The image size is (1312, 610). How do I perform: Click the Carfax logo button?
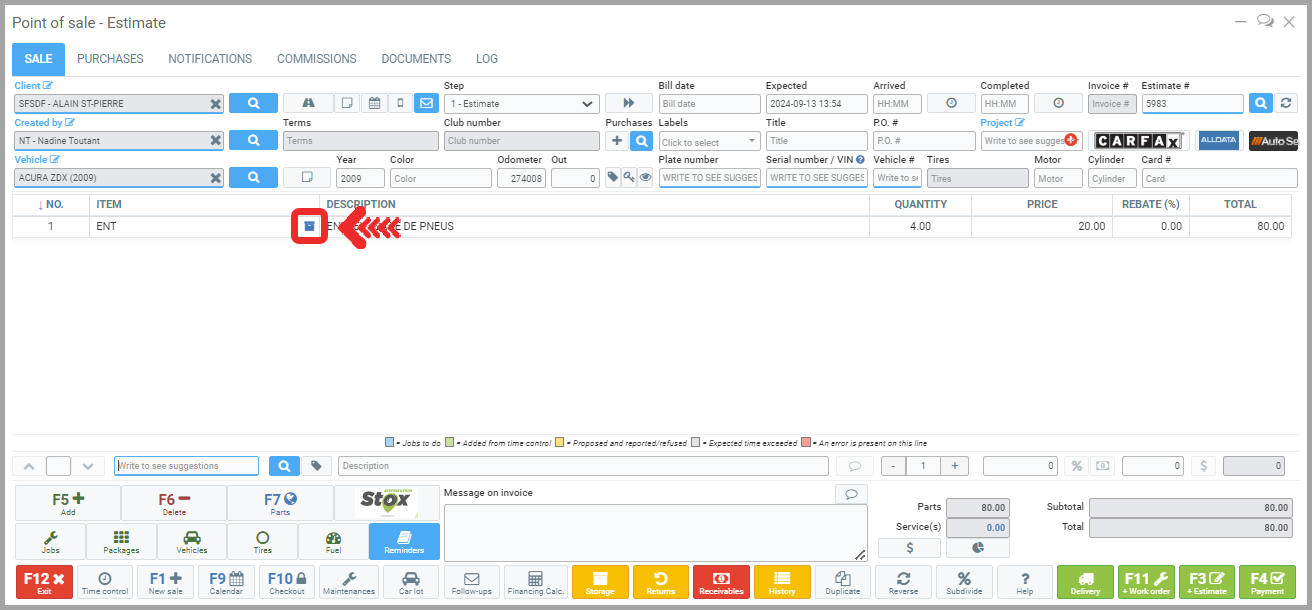click(x=1139, y=141)
